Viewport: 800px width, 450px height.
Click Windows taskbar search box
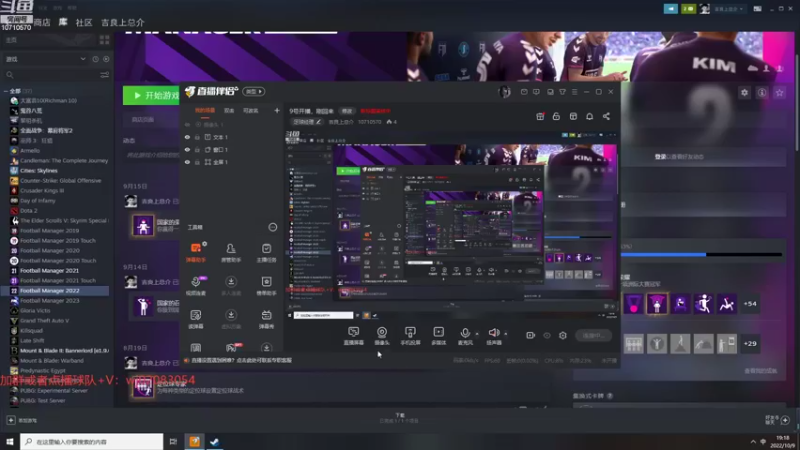pyautogui.click(x=92, y=441)
